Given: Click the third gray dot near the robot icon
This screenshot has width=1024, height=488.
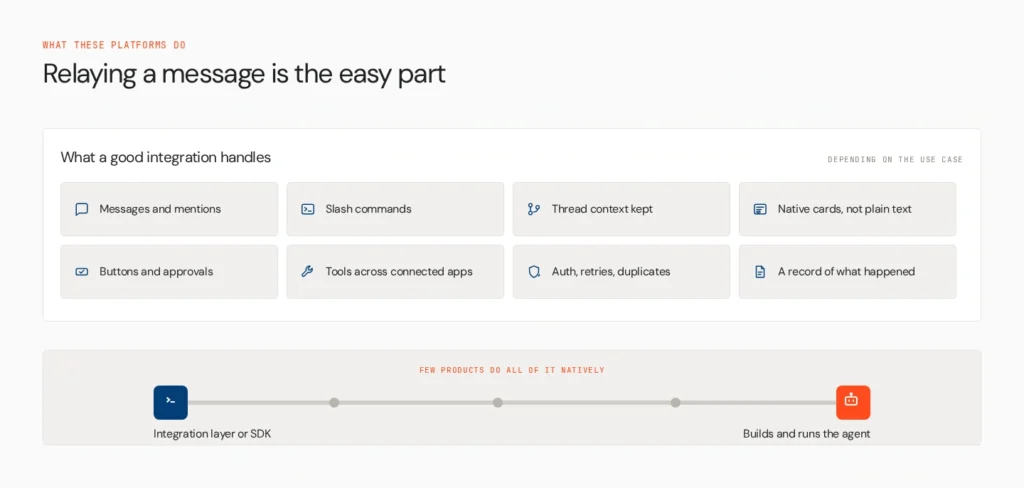Looking at the screenshot, I should click(x=675, y=402).
